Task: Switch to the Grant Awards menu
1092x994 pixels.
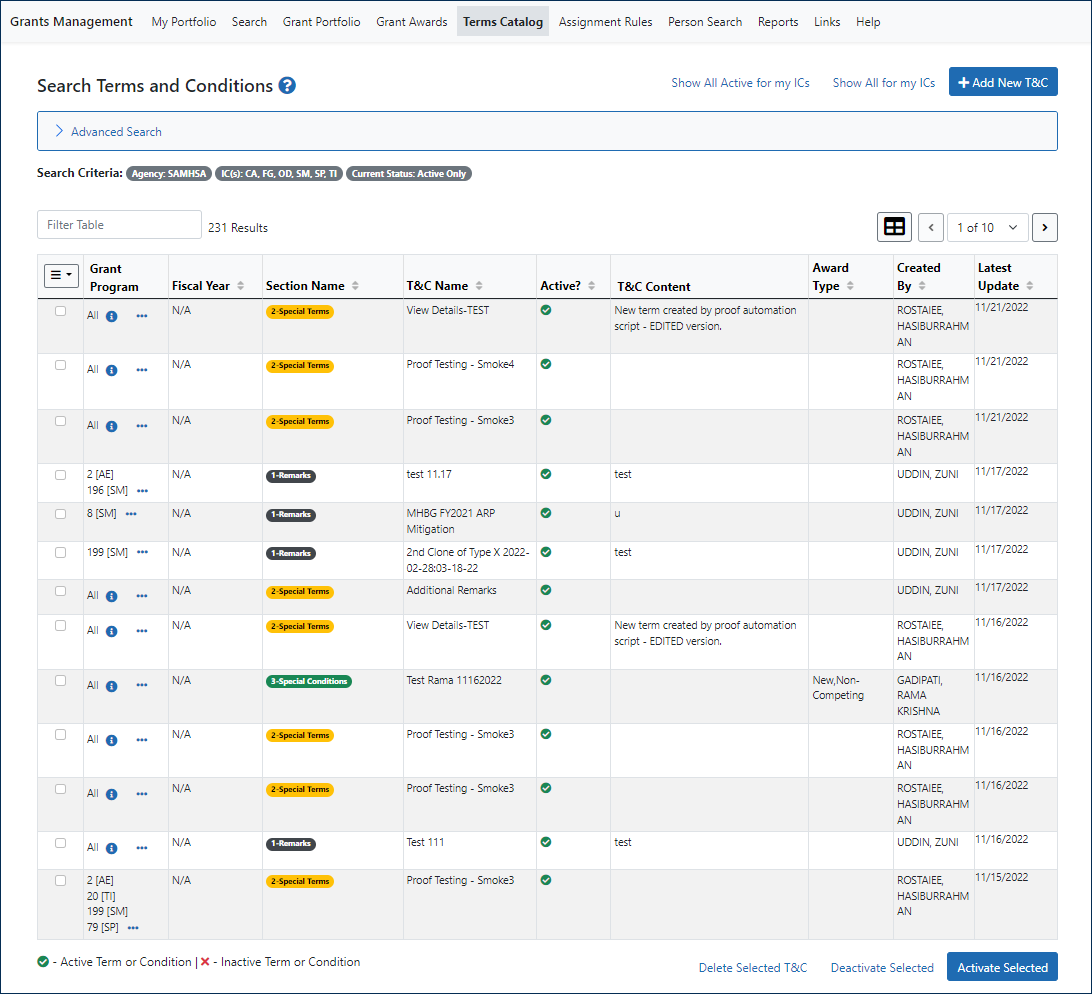Action: point(411,22)
